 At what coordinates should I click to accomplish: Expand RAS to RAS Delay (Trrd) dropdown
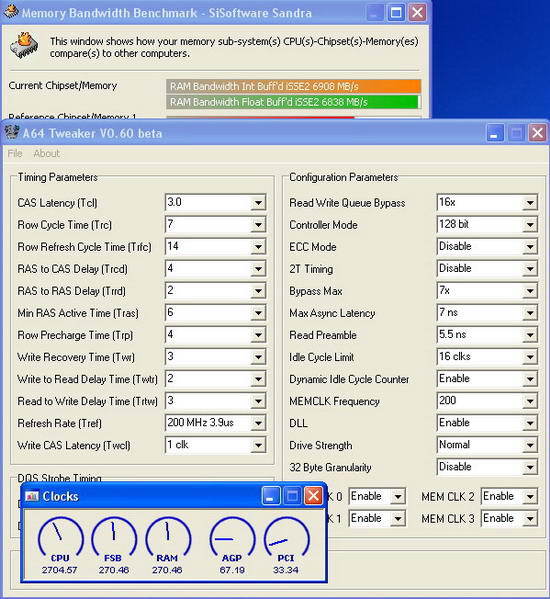[x=258, y=291]
